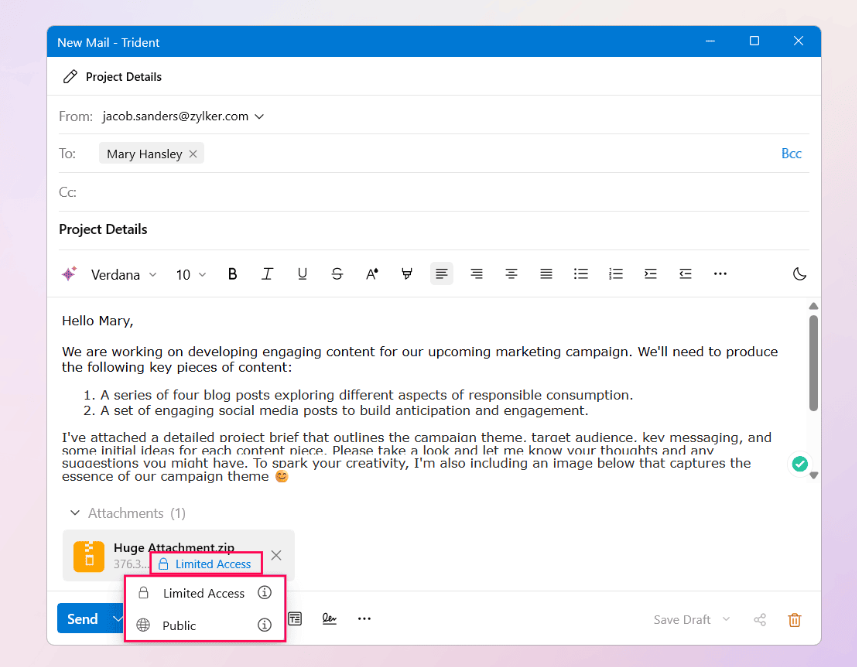Screen dimensions: 857x667
Task: Click the message body scrollbar thumb
Action: tap(813, 363)
